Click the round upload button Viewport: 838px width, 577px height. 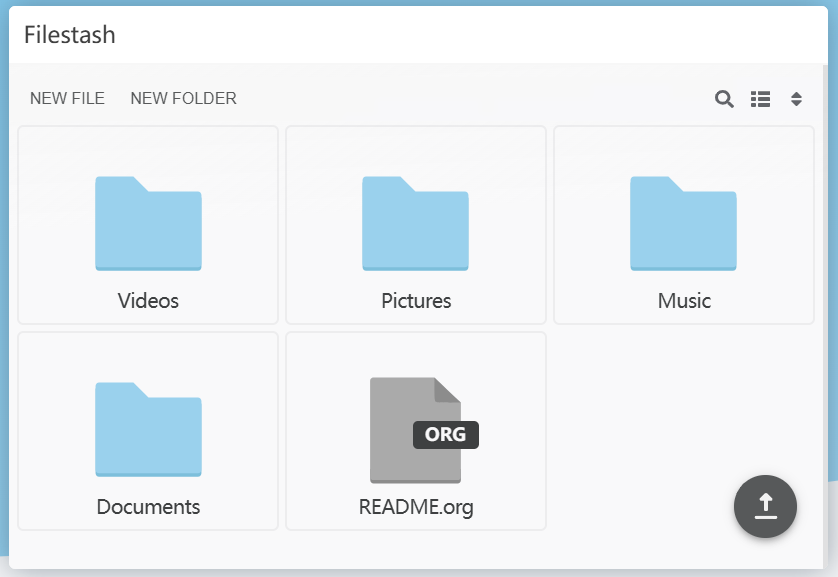[x=765, y=507]
